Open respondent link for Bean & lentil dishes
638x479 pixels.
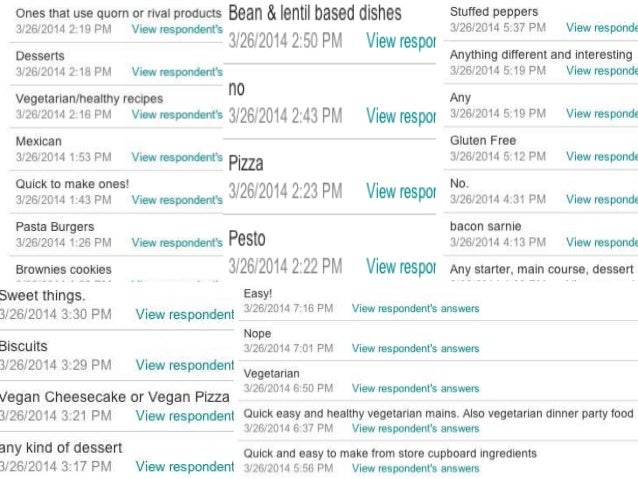(x=401, y=41)
